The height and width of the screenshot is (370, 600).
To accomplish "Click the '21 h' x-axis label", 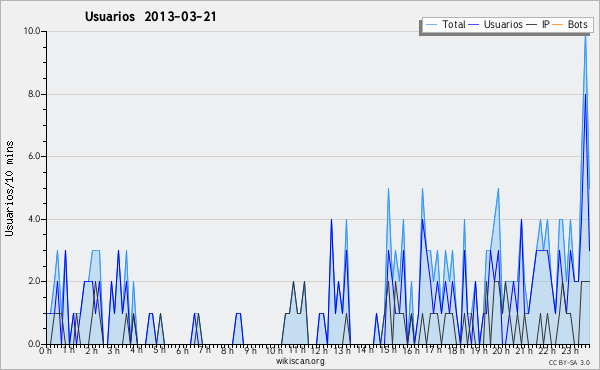I will point(524,351).
